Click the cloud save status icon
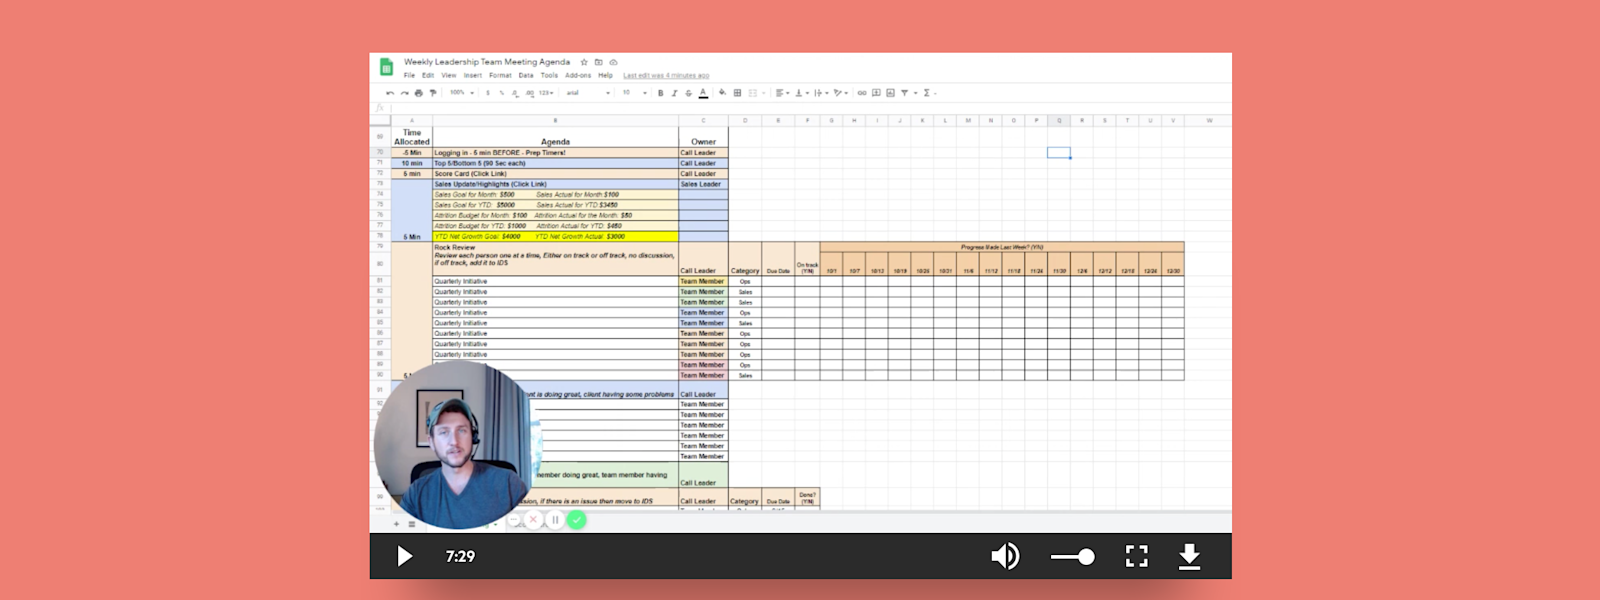The height and width of the screenshot is (600, 1600). [x=613, y=62]
